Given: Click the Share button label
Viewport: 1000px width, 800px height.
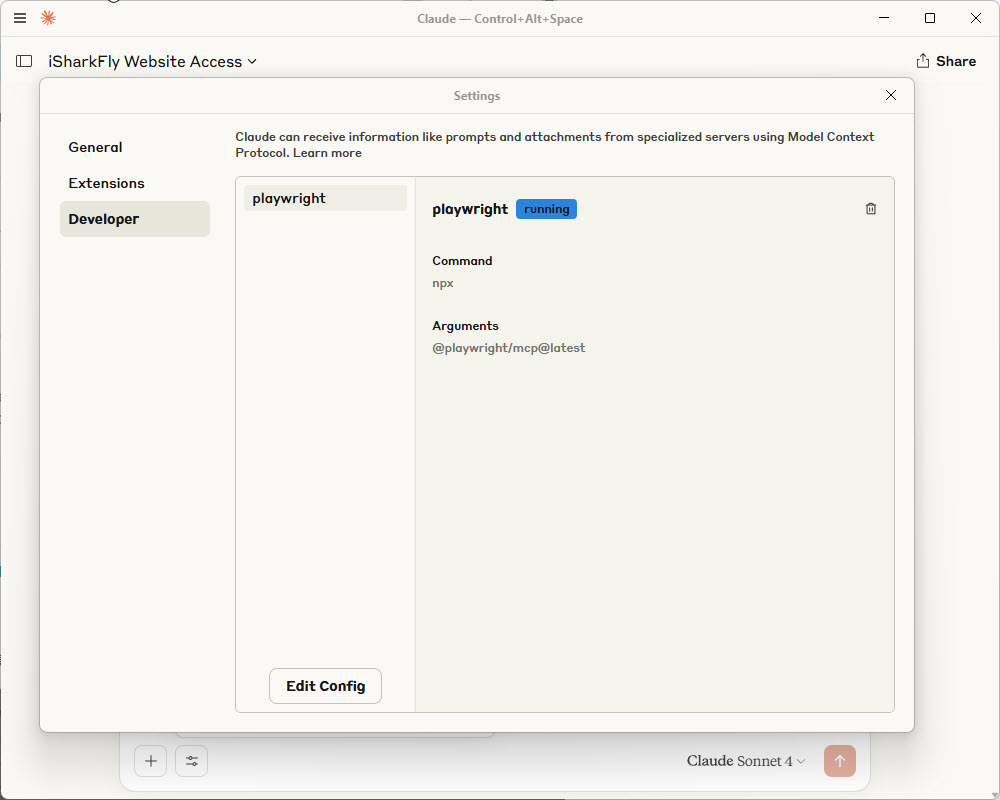Looking at the screenshot, I should tap(955, 61).
